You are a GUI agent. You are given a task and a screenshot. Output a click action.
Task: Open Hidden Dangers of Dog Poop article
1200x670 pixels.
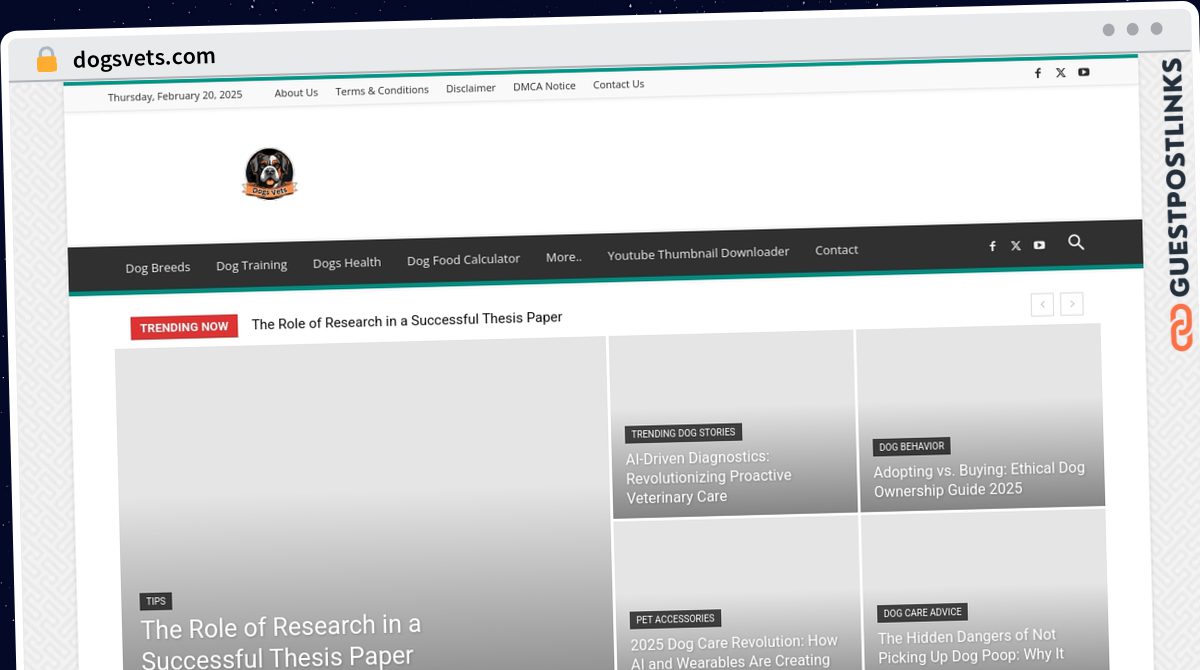click(970, 646)
